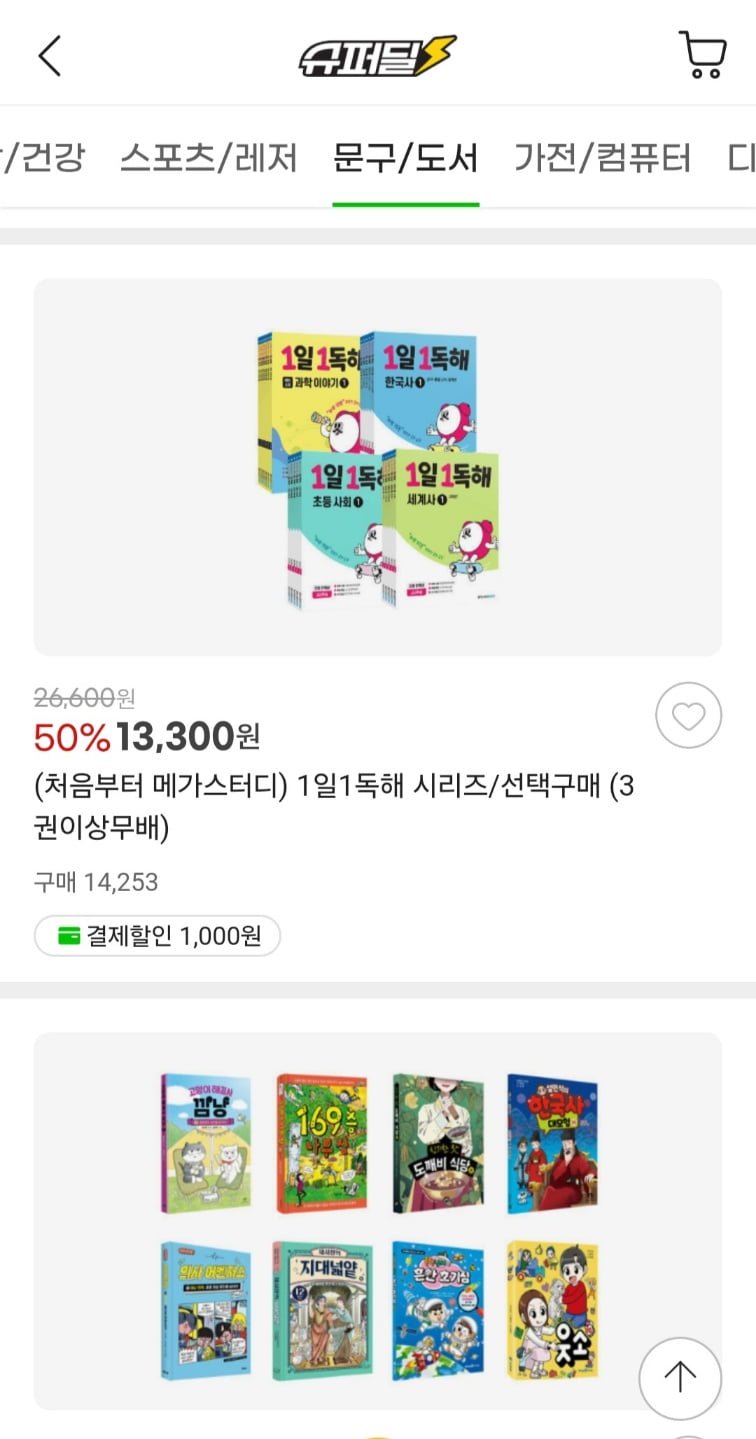Tap the 깜냥 book cover
Image resolution: width=756 pixels, height=1439 pixels.
tap(205, 1143)
